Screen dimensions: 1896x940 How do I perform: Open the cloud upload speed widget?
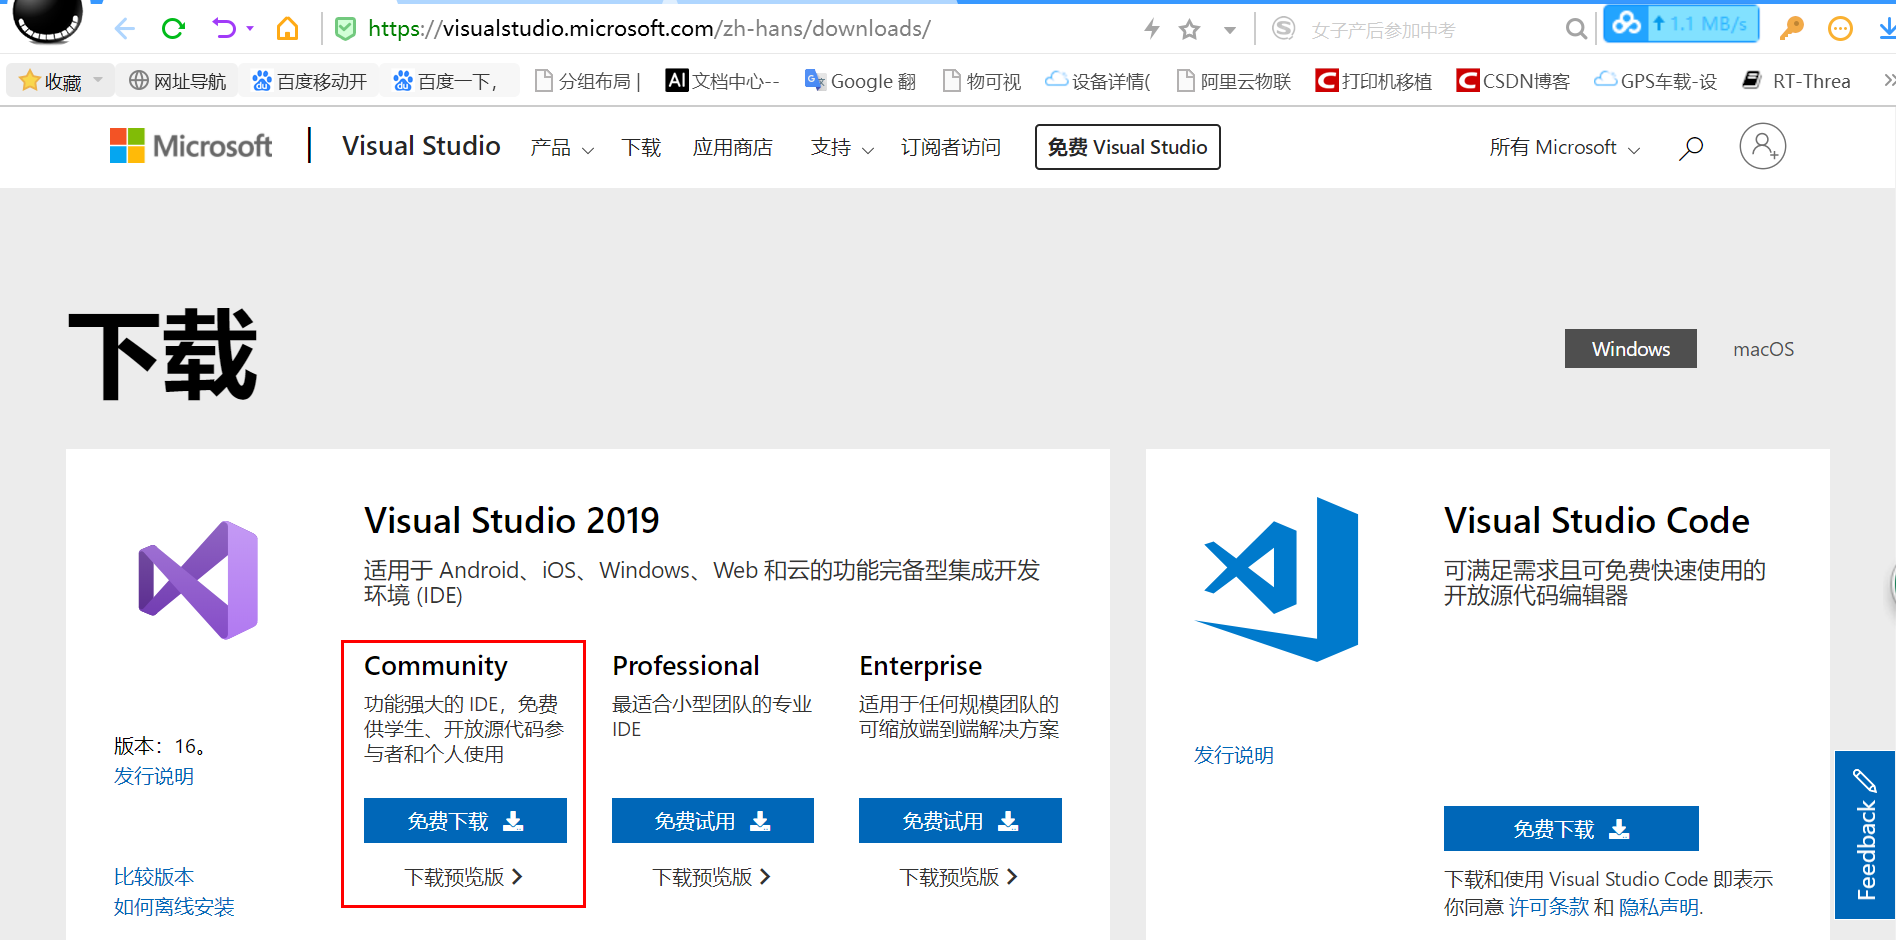(x=1681, y=23)
